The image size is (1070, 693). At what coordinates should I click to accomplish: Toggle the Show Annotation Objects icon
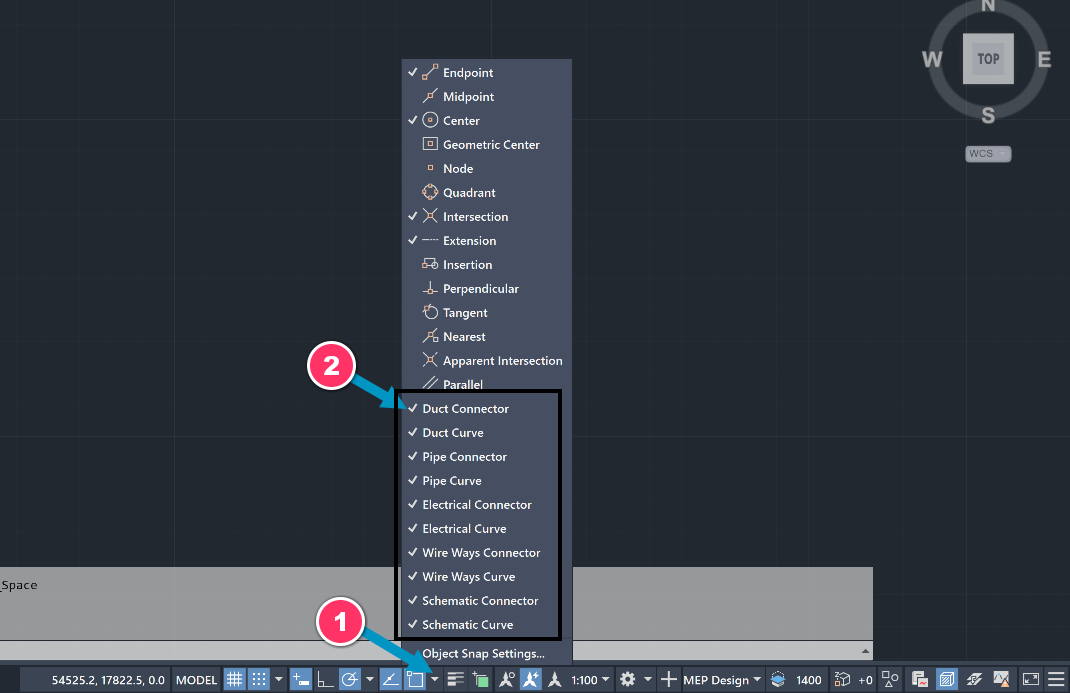(505, 679)
